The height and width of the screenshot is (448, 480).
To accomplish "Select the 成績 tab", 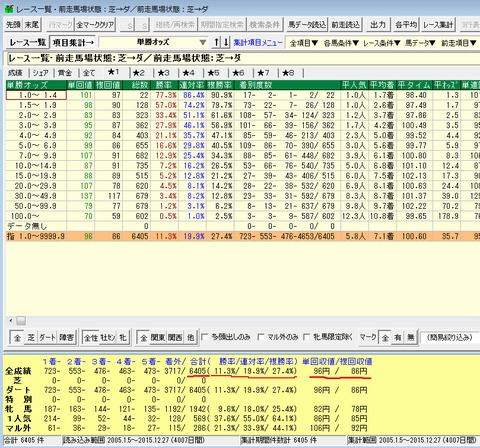I will 16,73.
